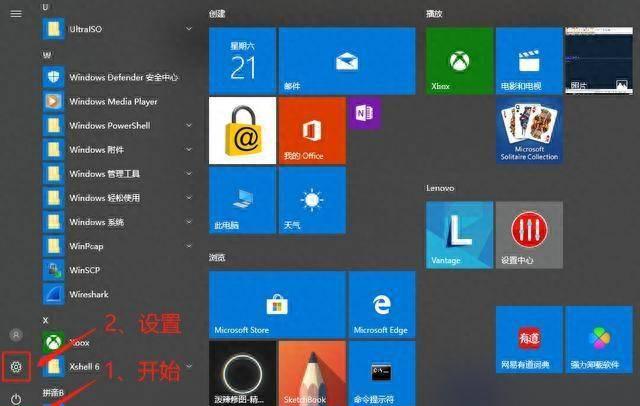Click the 播放 group title
The height and width of the screenshot is (406, 640).
[434, 13]
